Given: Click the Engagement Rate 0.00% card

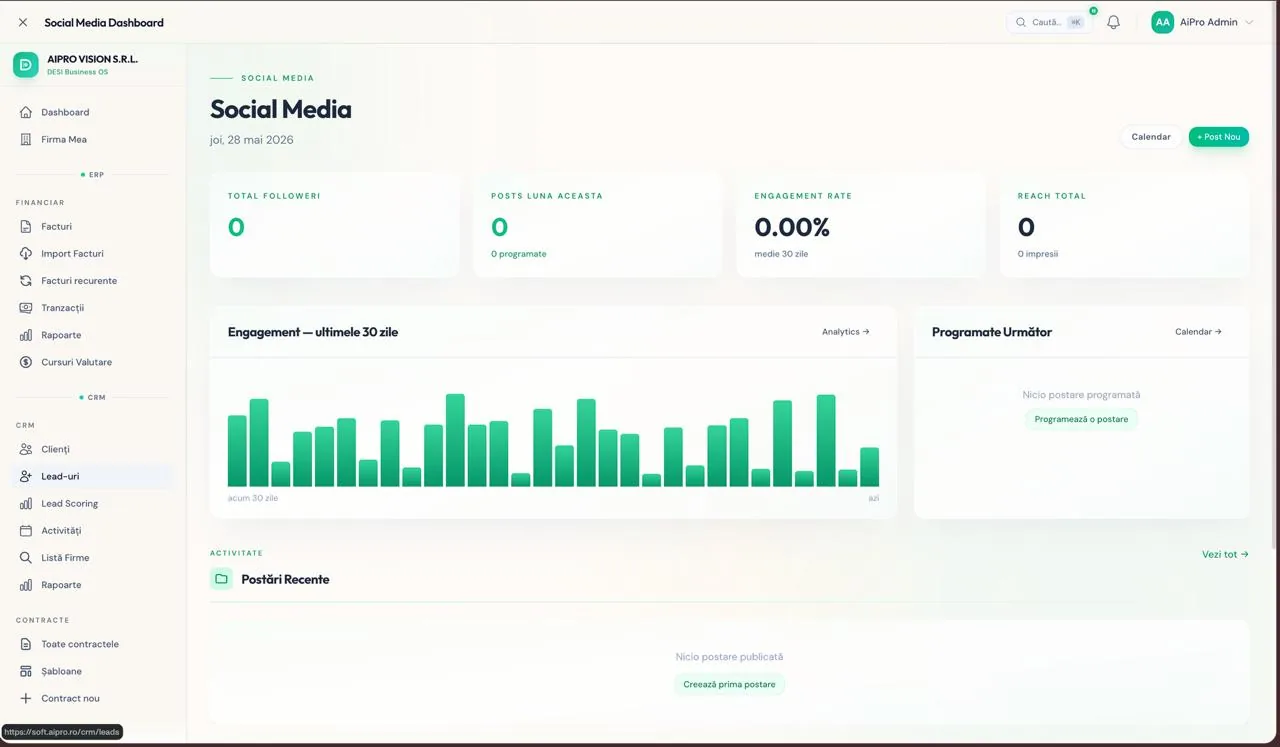Looking at the screenshot, I should point(861,225).
